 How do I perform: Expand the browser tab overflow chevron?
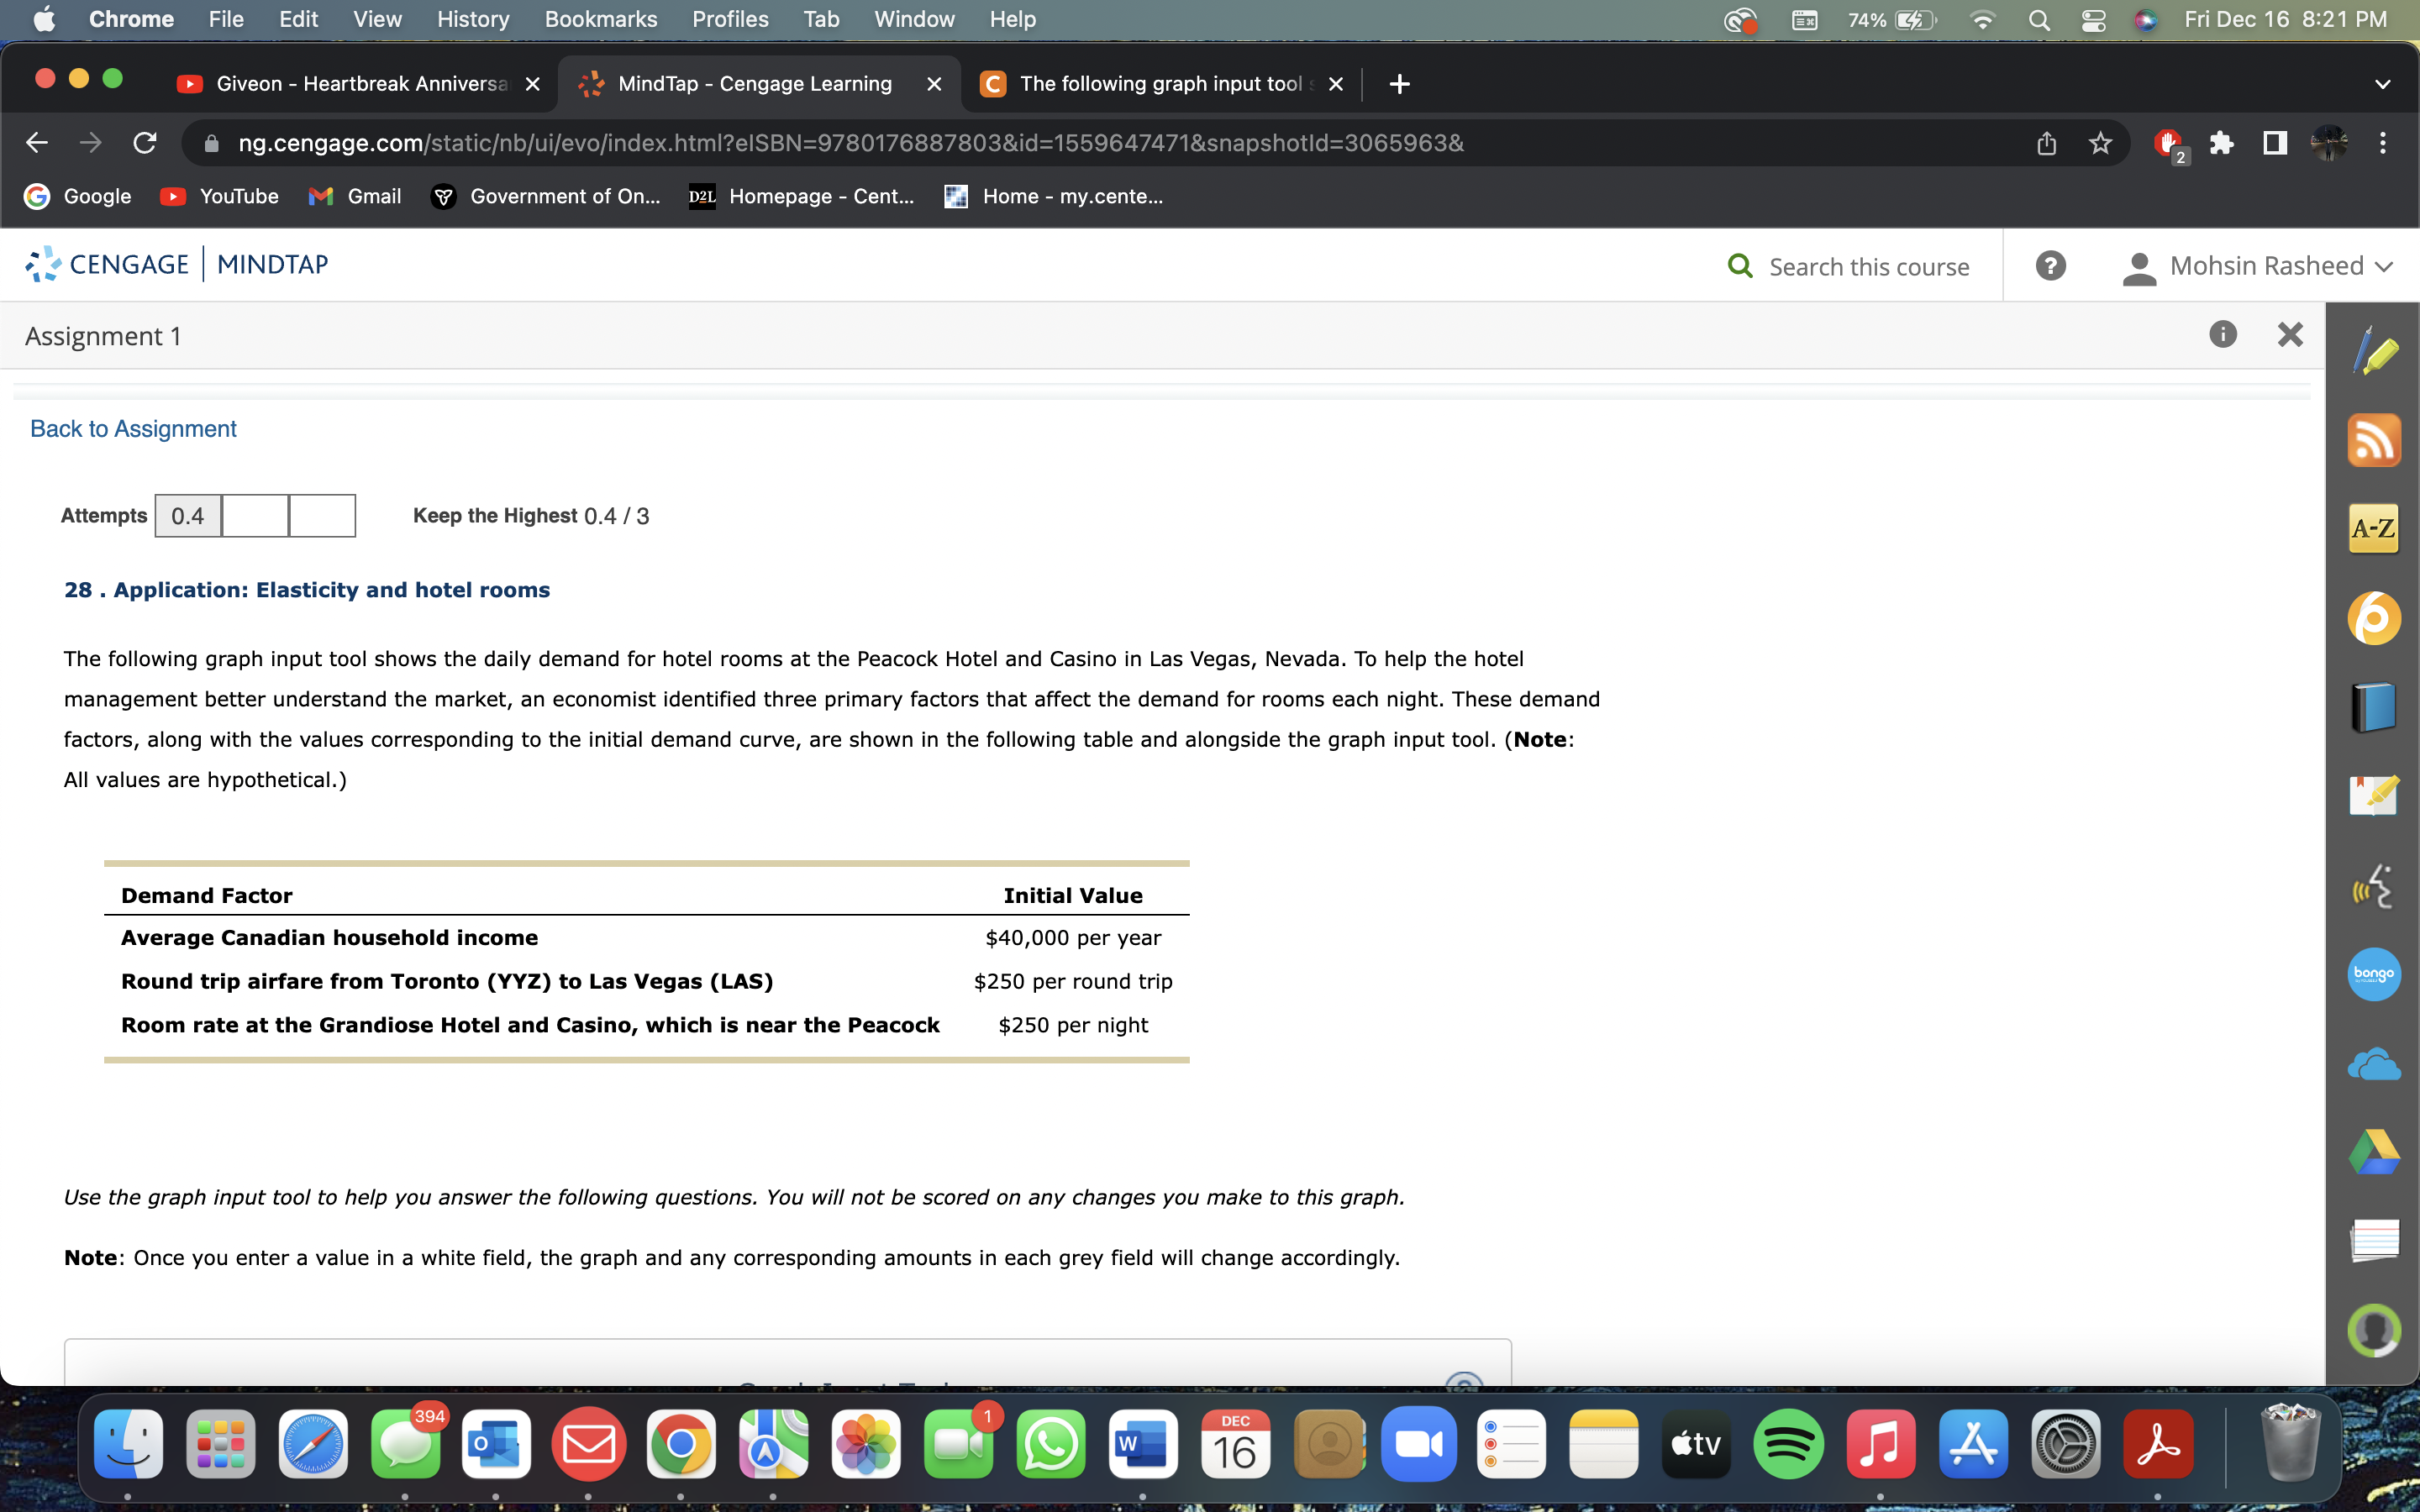coord(2383,83)
